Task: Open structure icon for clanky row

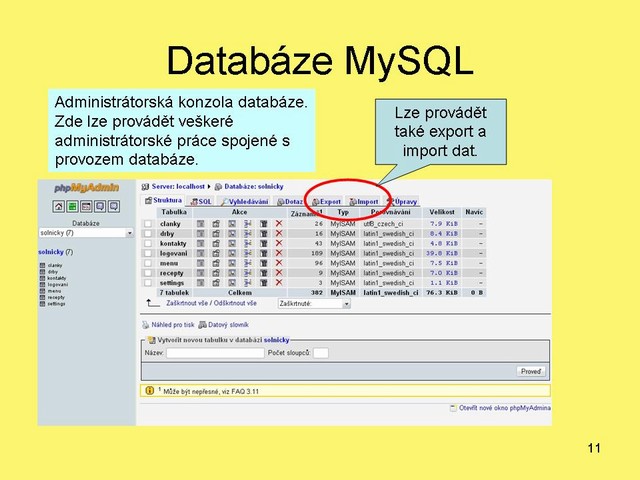Action: pyautogui.click(x=216, y=224)
